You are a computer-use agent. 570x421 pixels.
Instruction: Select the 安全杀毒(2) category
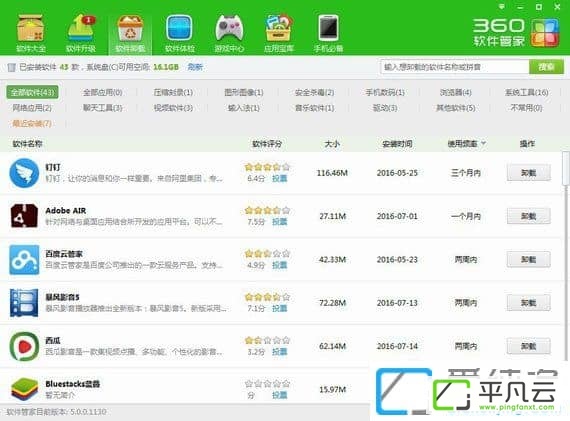(x=314, y=92)
